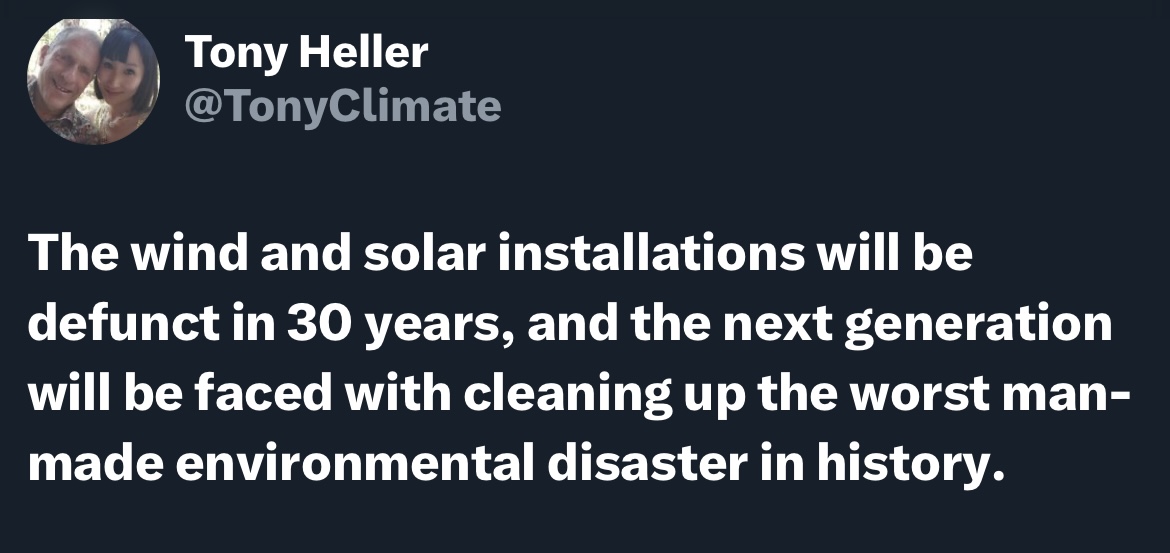
Task: Click the word "installations" in the tweet text
Action: 651,251
